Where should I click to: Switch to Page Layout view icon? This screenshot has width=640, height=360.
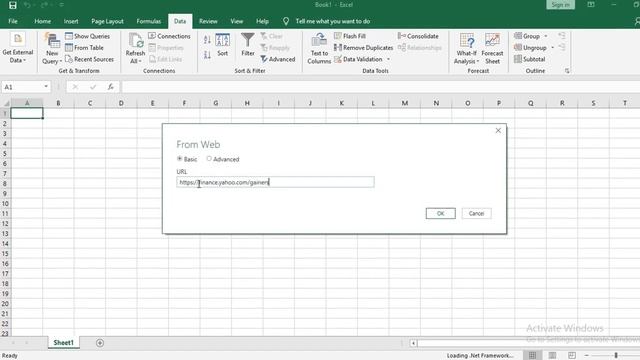[552, 356]
